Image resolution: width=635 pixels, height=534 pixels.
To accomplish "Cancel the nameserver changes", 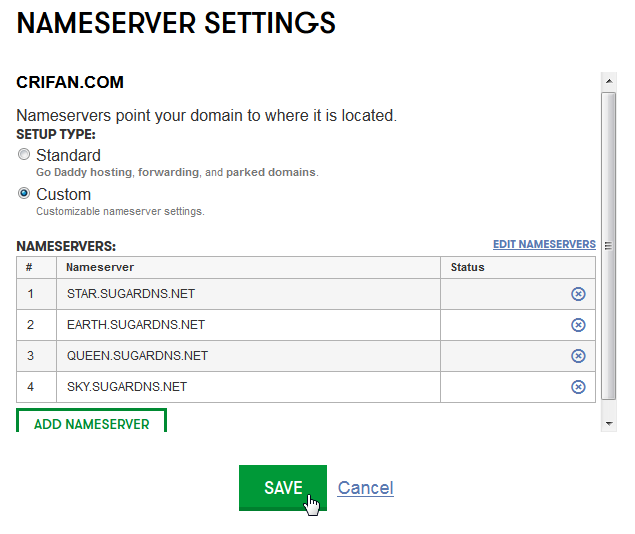I will 365,488.
